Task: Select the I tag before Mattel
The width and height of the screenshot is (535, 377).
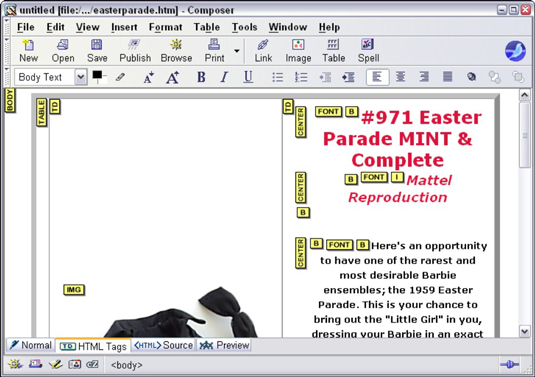Action: point(397,177)
